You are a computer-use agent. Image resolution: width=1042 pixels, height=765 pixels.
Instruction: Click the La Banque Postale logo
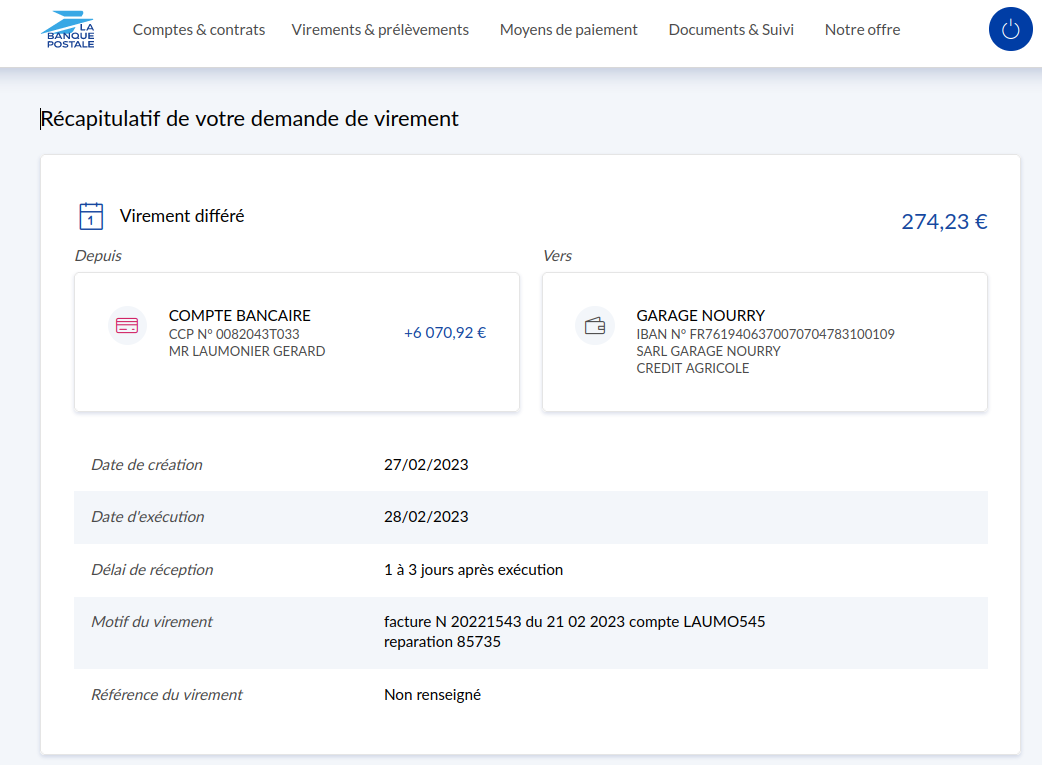coord(68,30)
